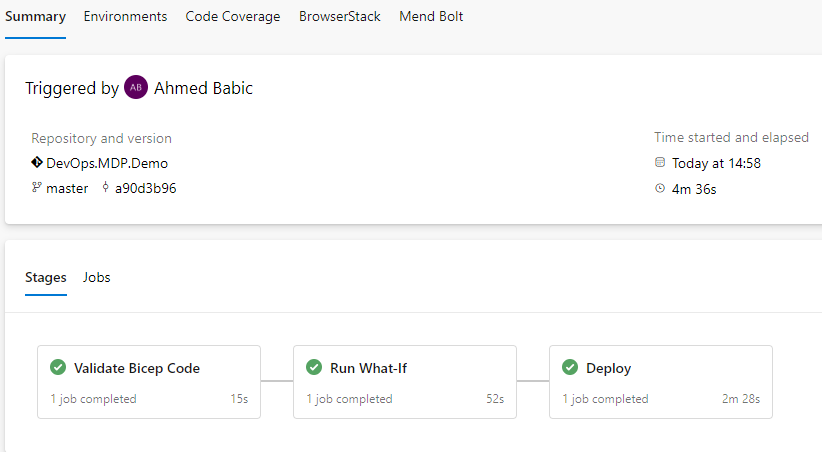Click green checkmark on Validate Bicep Code

click(58, 368)
